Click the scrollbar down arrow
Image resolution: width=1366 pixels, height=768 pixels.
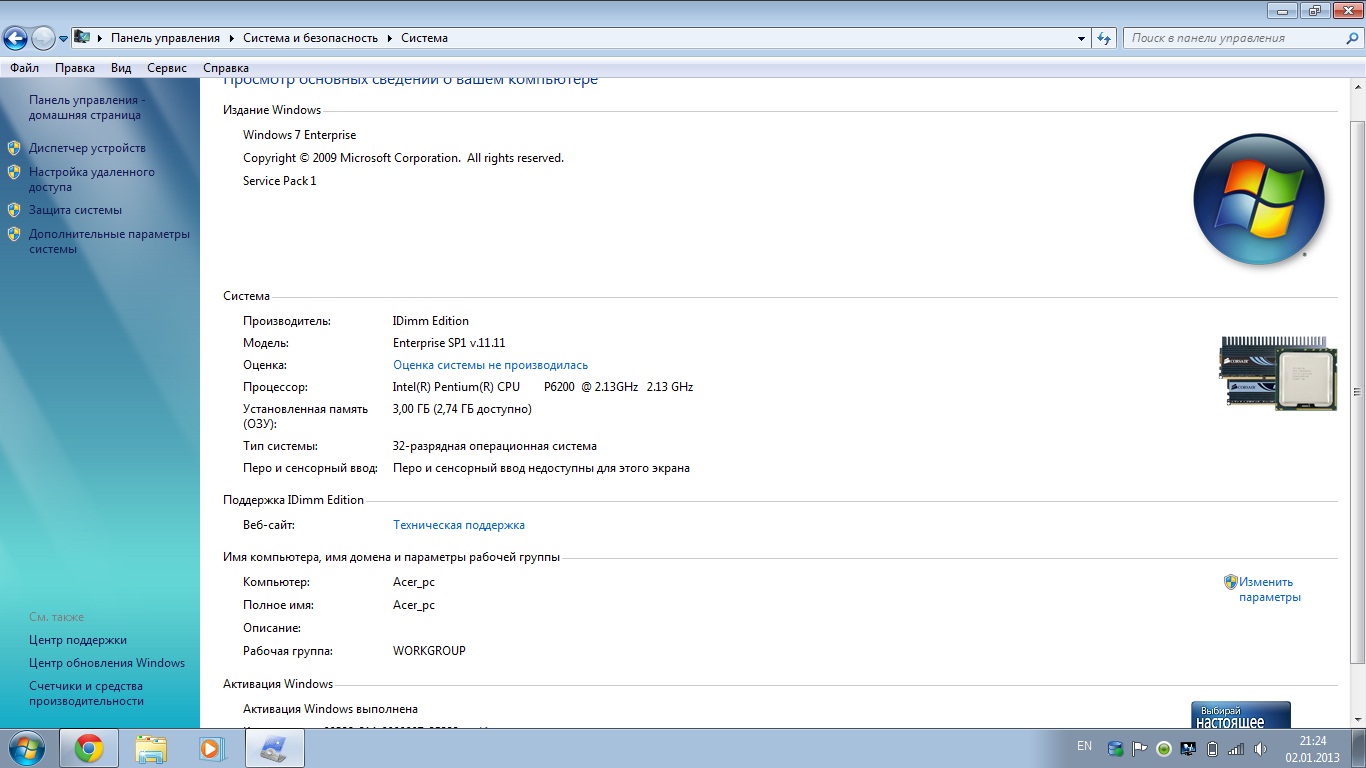(x=1357, y=718)
